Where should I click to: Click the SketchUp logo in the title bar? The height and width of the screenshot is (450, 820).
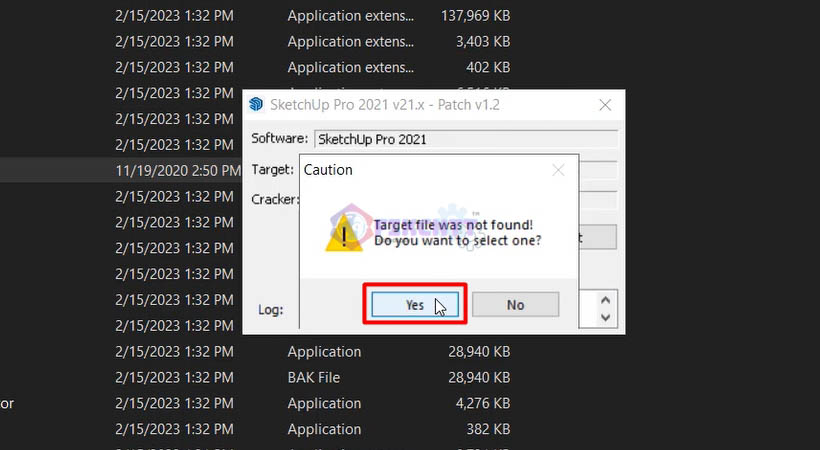pyautogui.click(x=256, y=105)
